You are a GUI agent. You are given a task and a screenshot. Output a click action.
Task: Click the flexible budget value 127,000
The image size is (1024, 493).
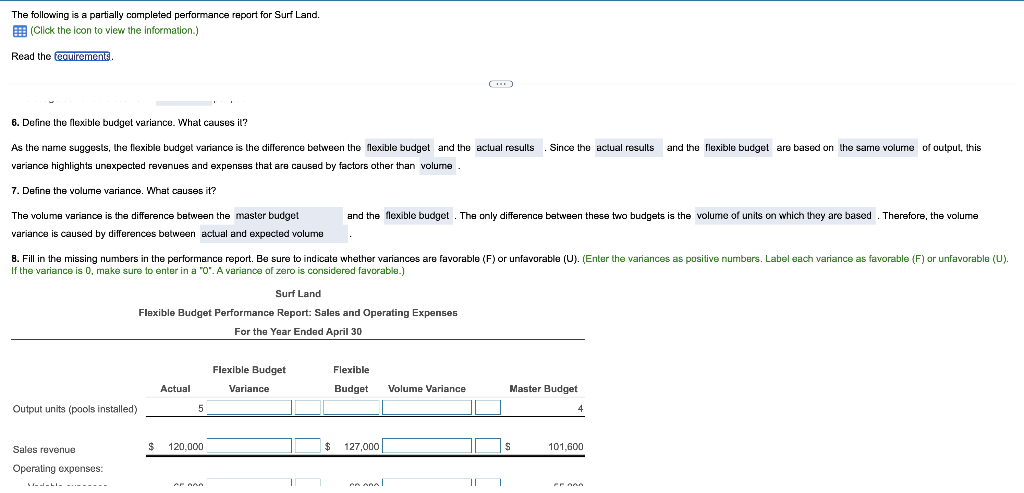(x=361, y=447)
